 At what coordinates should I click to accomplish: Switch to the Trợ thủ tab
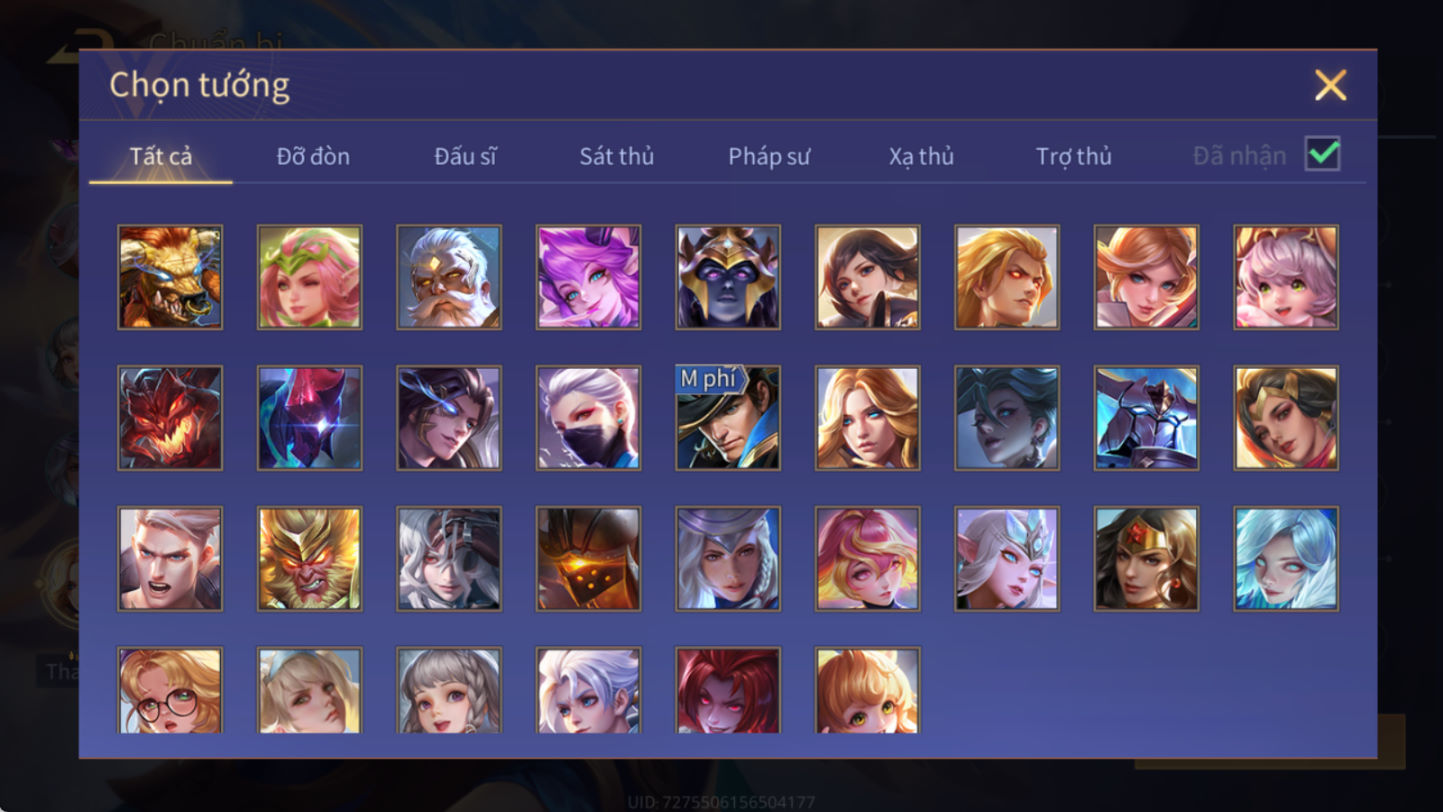click(1074, 156)
